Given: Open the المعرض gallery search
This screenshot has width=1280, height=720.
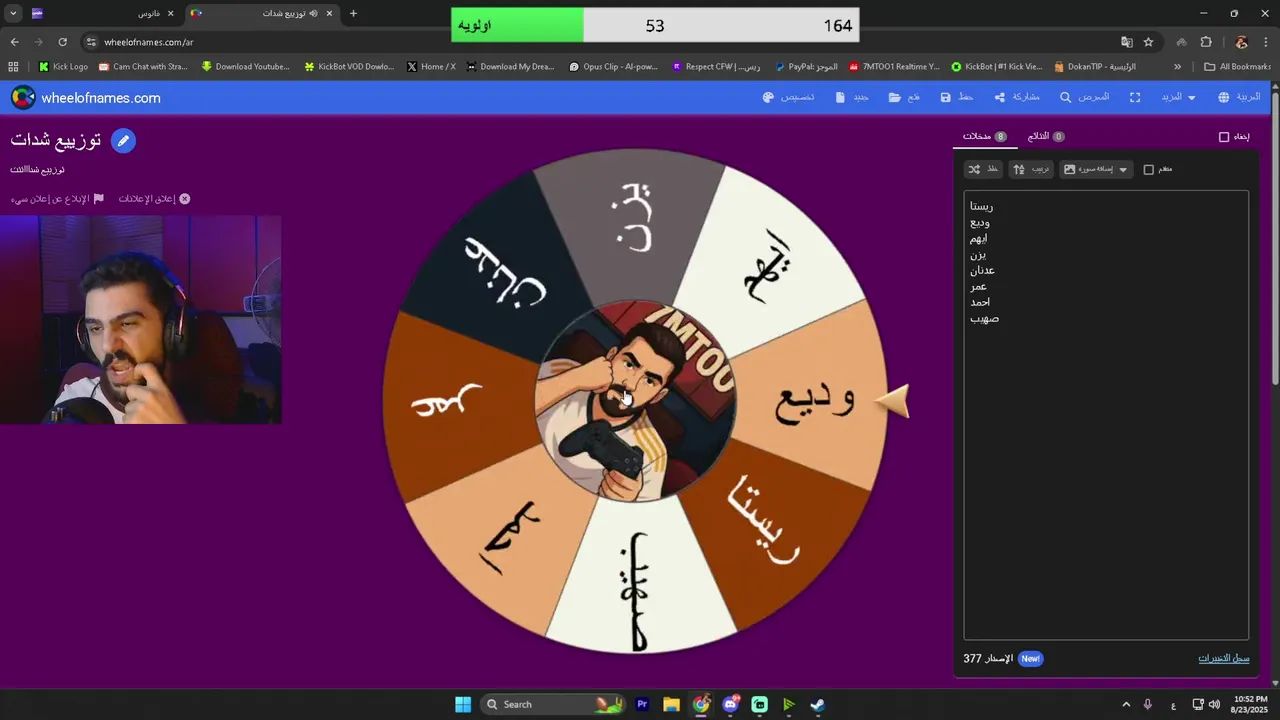Looking at the screenshot, I should coord(1085,97).
